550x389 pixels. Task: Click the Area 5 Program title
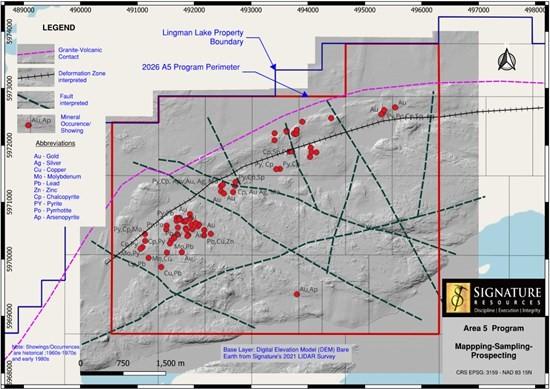click(494, 329)
